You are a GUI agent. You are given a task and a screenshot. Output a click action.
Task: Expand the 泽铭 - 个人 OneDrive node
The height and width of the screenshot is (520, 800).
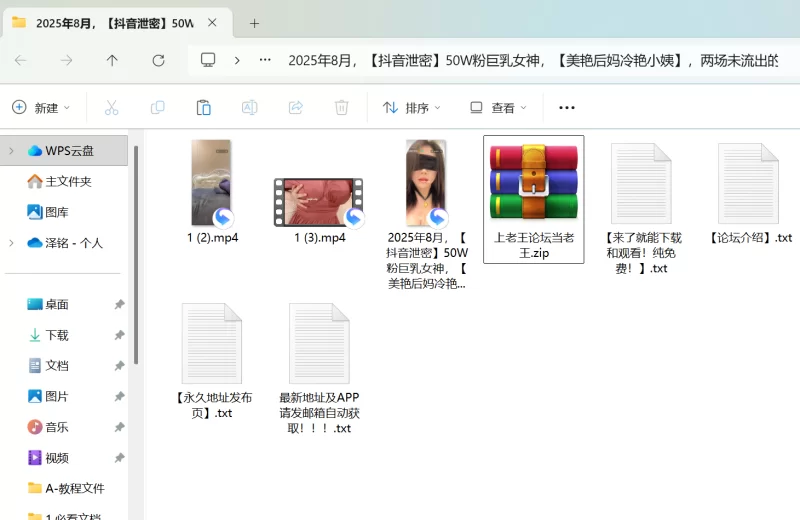pos(11,243)
